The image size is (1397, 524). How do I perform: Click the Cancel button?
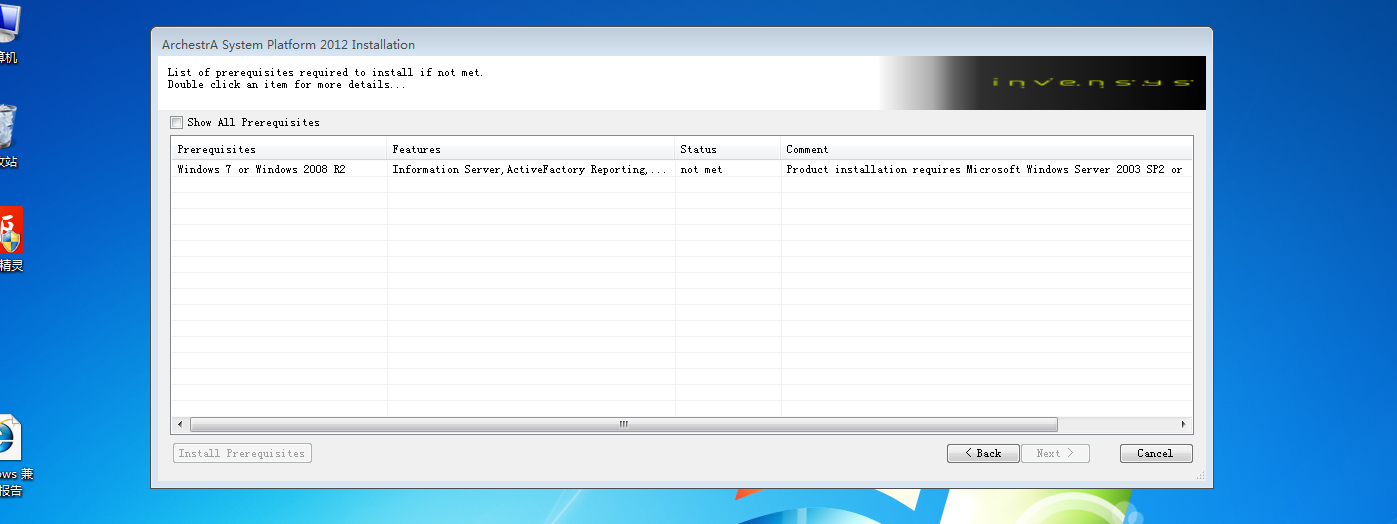[x=1156, y=453]
